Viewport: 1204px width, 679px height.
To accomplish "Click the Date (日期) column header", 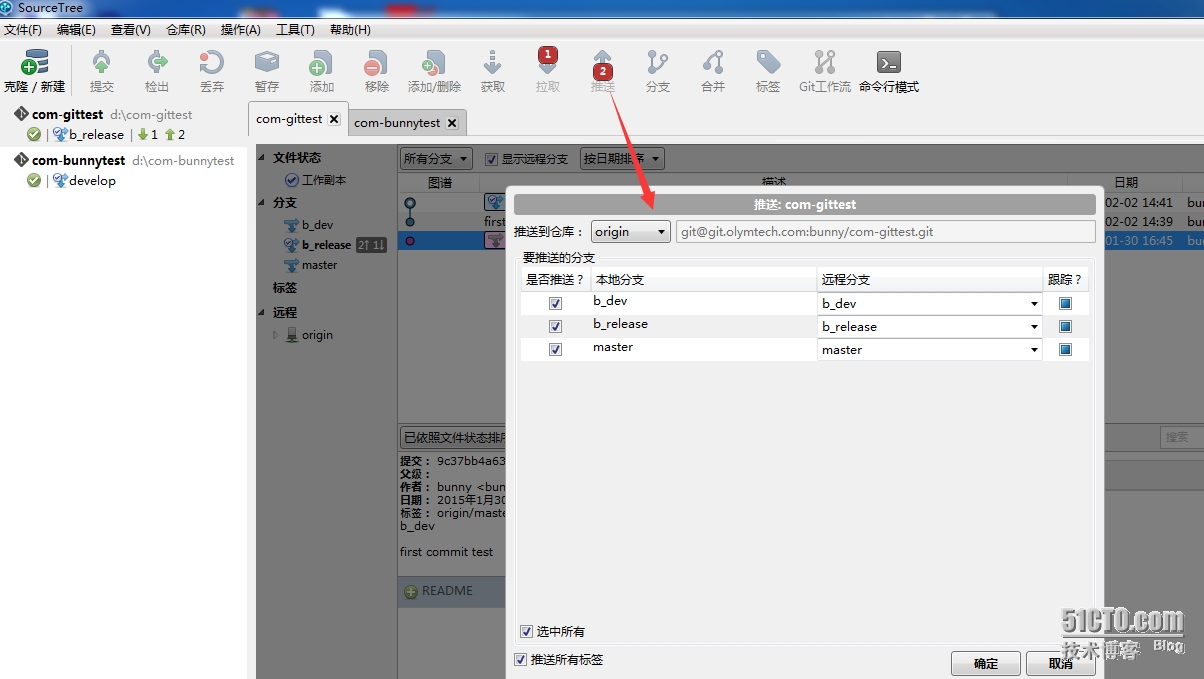I will tap(1126, 182).
